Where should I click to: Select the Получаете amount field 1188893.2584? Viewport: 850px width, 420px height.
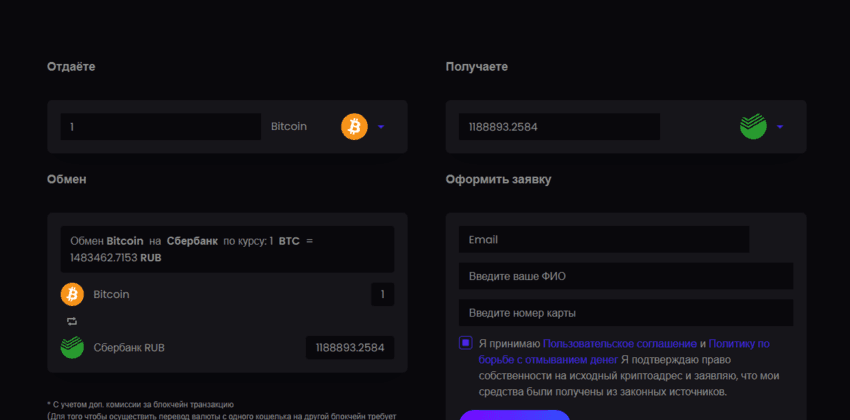tap(558, 127)
